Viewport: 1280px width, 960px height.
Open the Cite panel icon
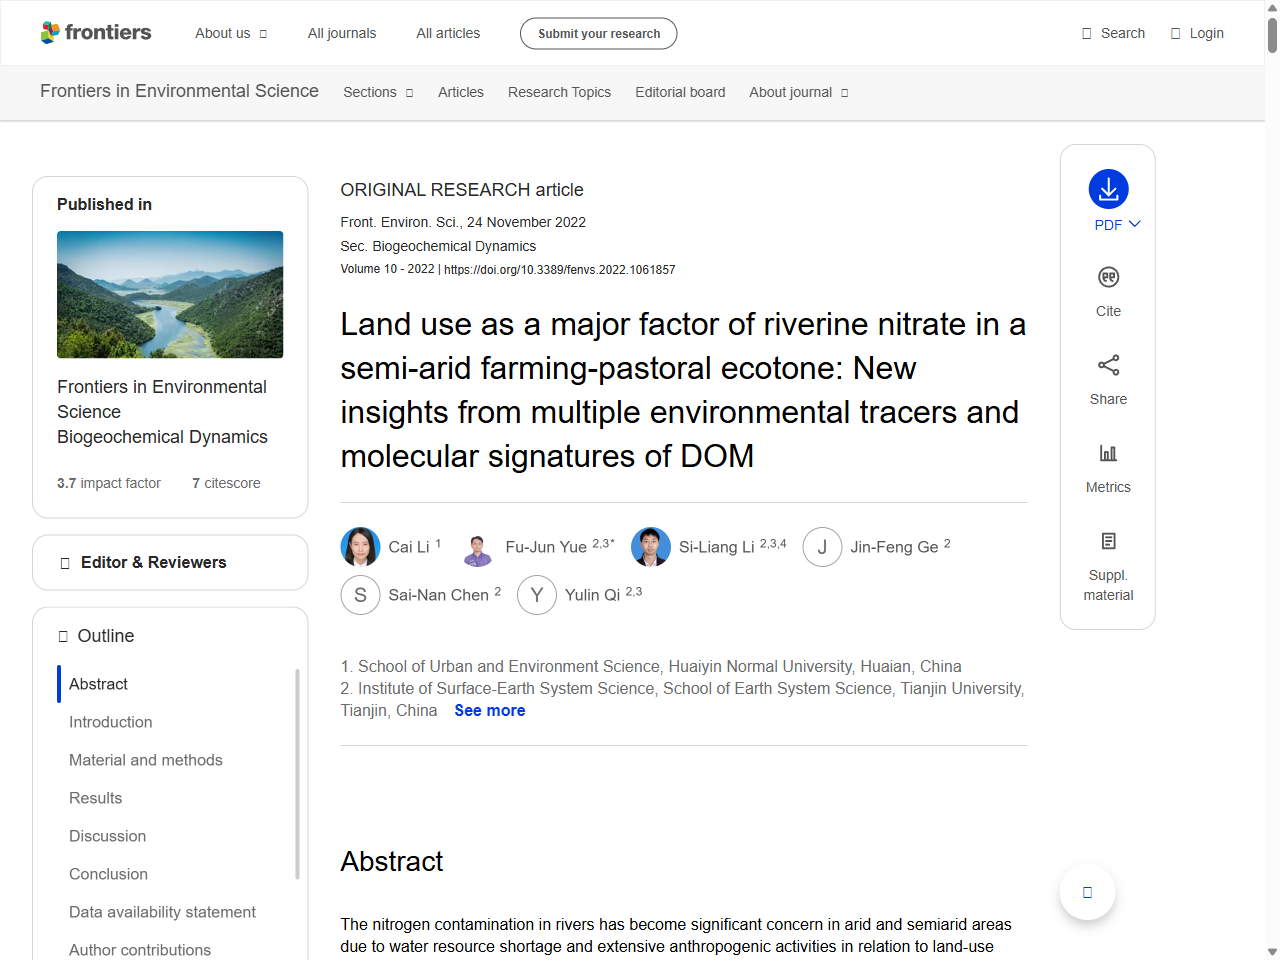click(1108, 277)
